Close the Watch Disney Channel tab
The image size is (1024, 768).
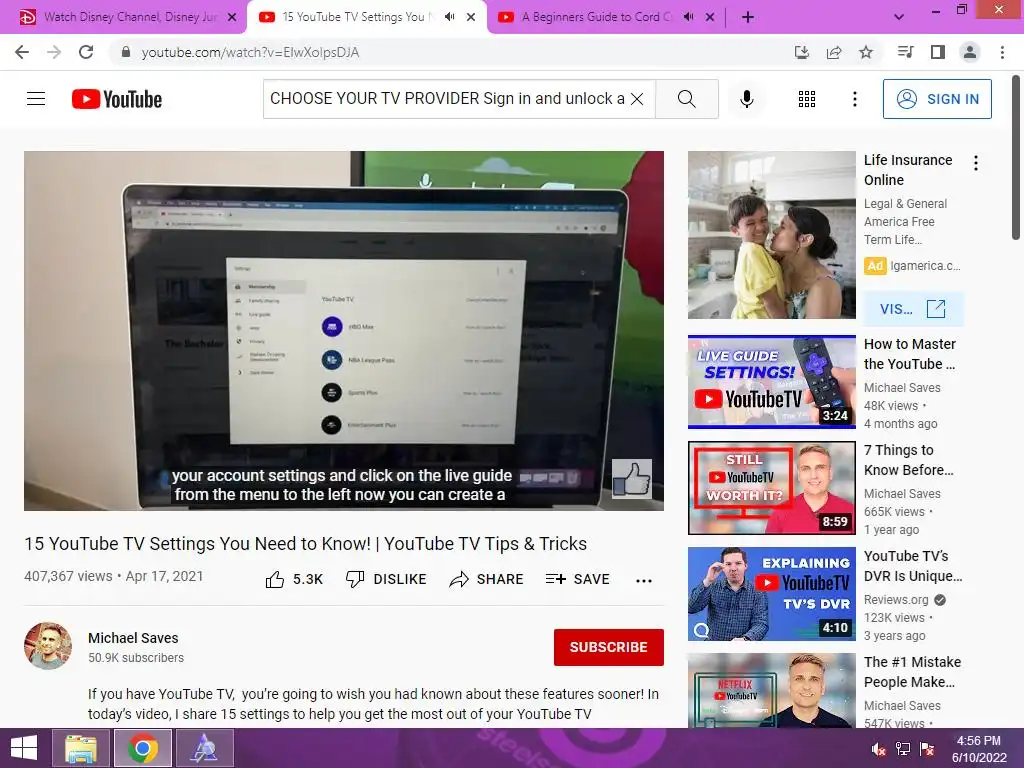pos(232,17)
